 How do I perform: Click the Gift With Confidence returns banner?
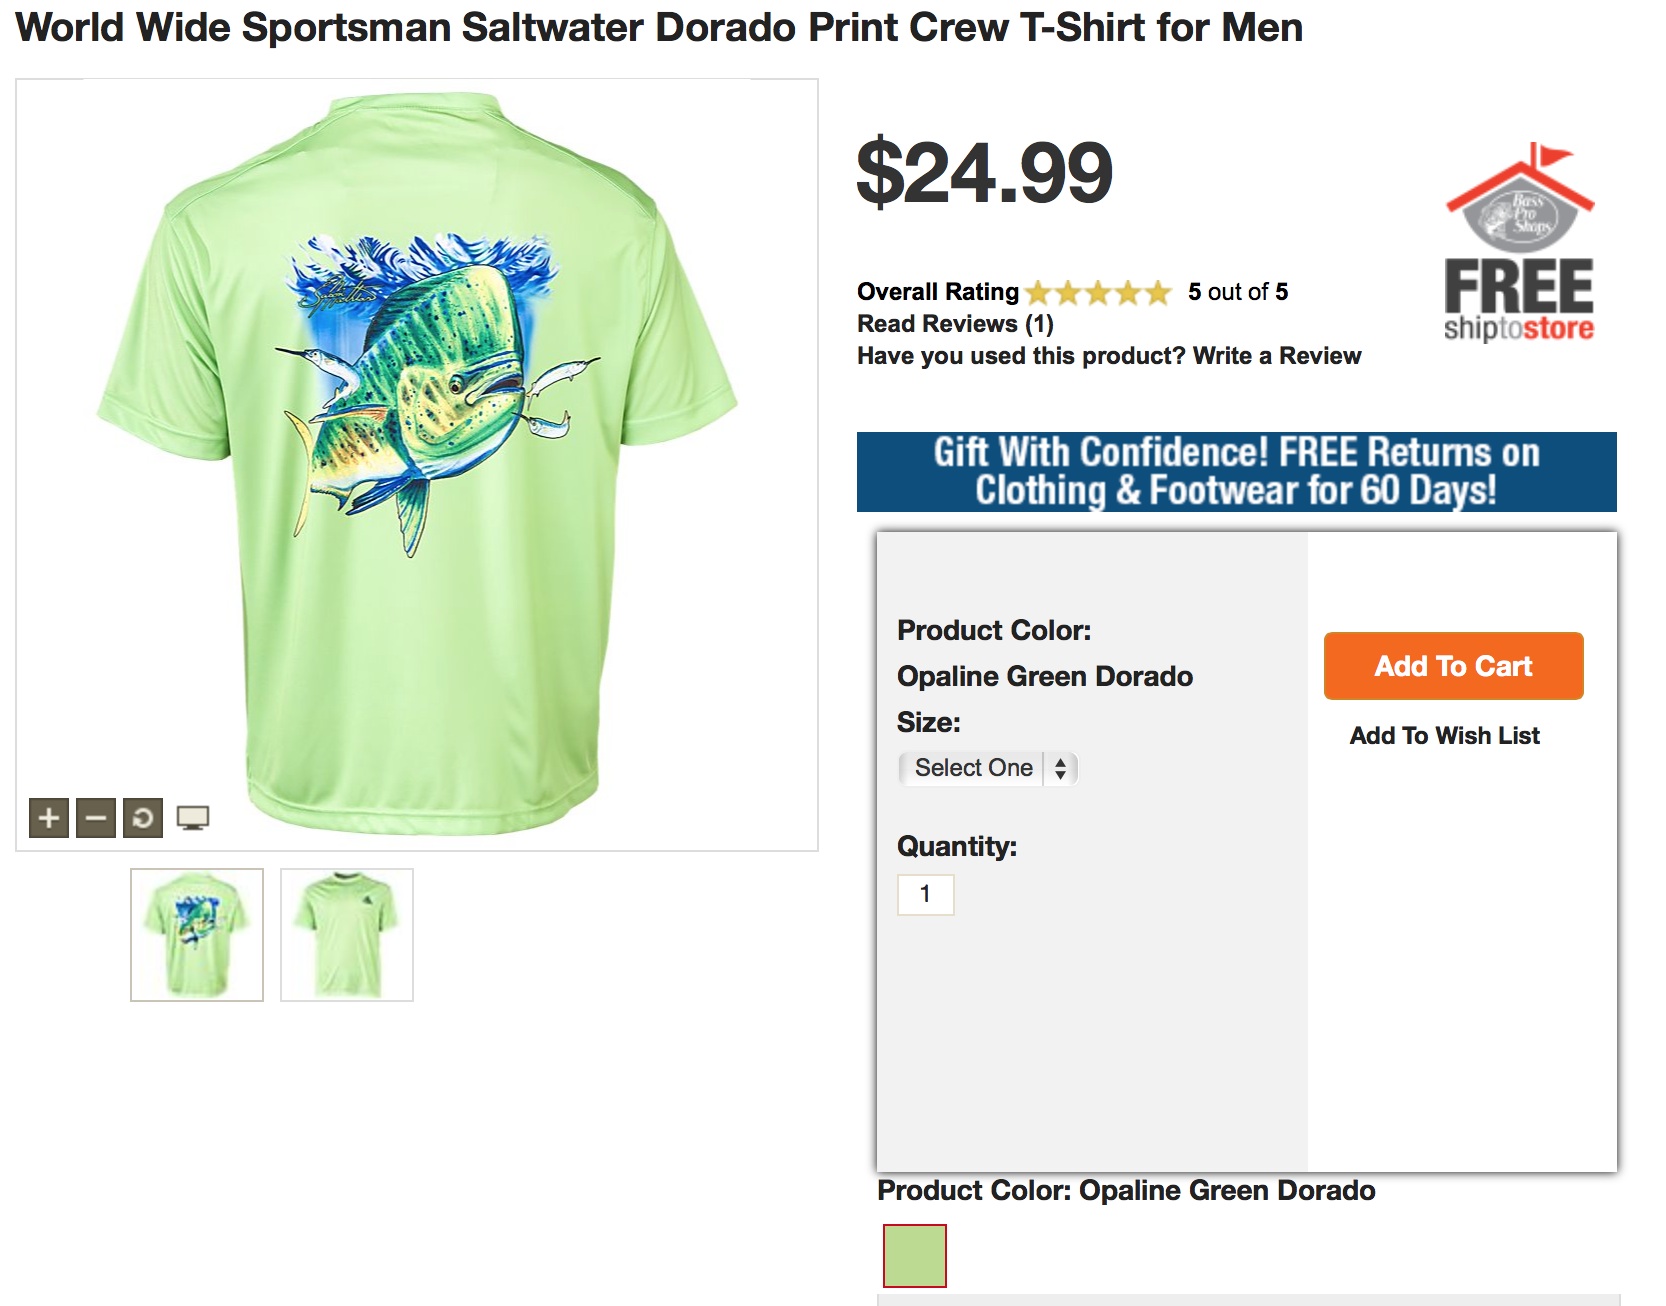pyautogui.click(x=1236, y=472)
